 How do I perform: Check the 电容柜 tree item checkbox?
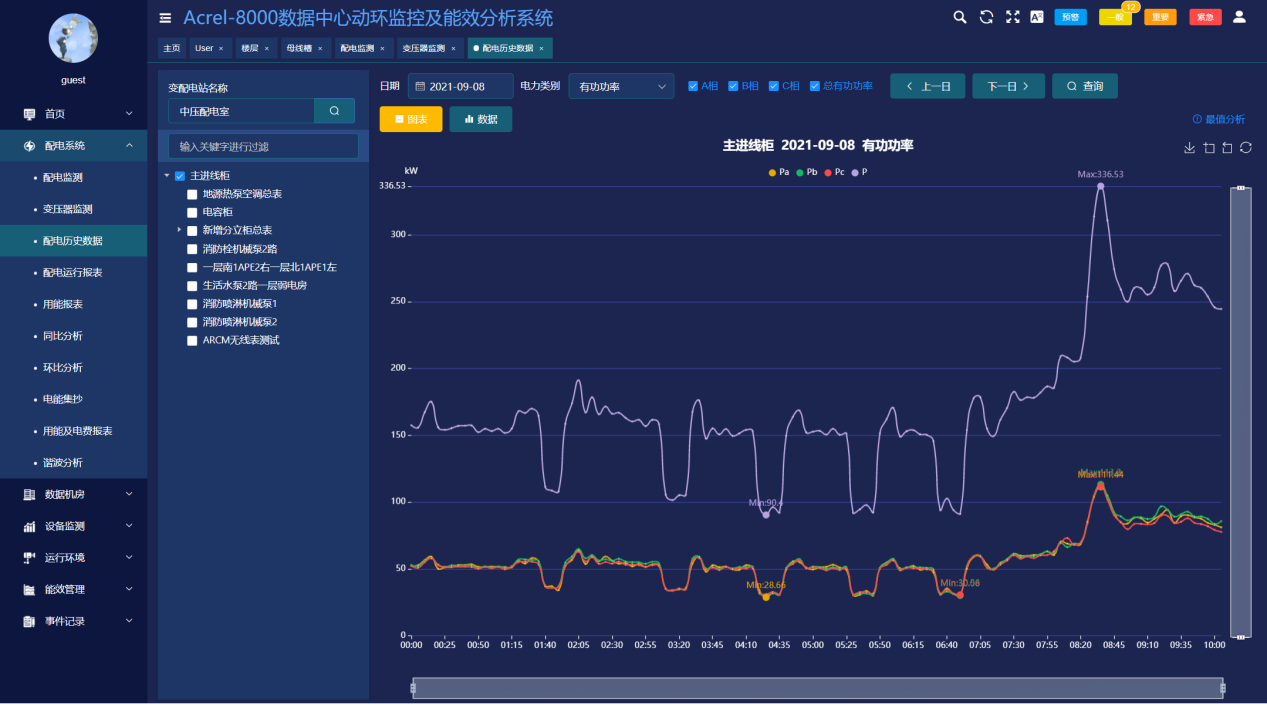coord(192,211)
